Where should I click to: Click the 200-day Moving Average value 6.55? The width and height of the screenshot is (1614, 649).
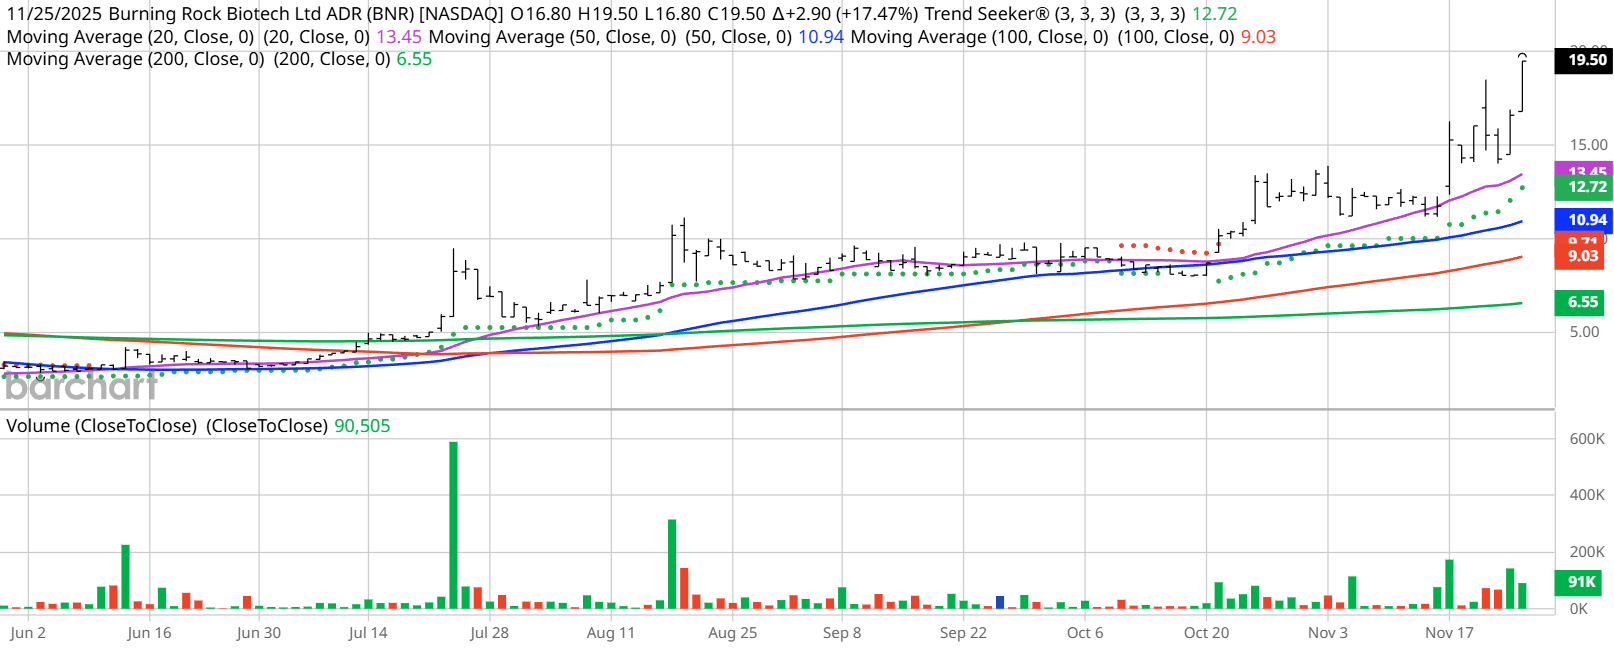(415, 59)
